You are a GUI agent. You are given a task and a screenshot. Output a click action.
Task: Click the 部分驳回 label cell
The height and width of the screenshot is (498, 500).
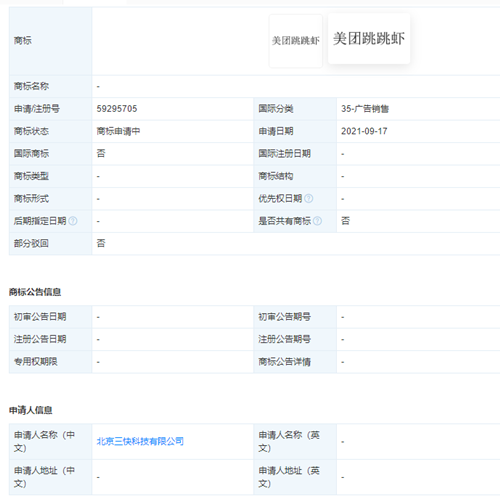point(51,244)
